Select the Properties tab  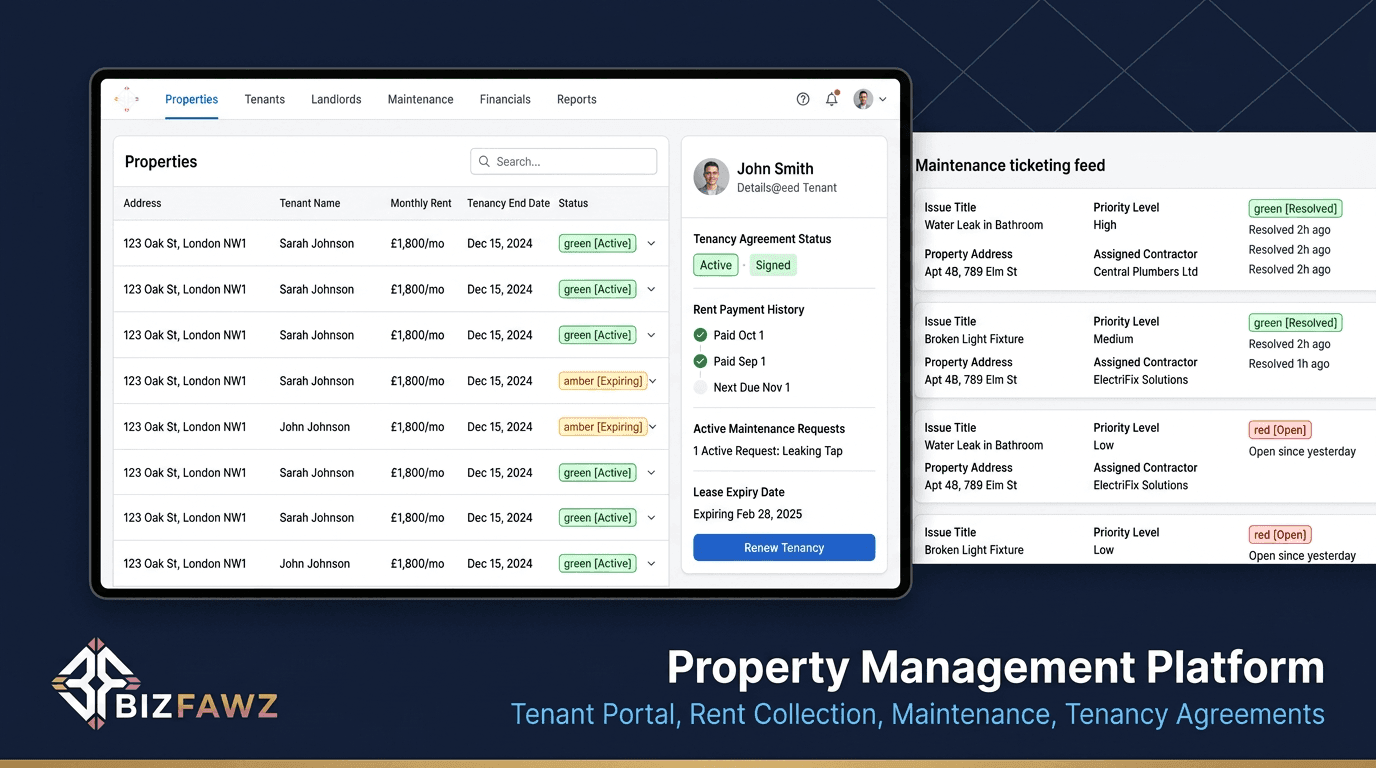[192, 100]
